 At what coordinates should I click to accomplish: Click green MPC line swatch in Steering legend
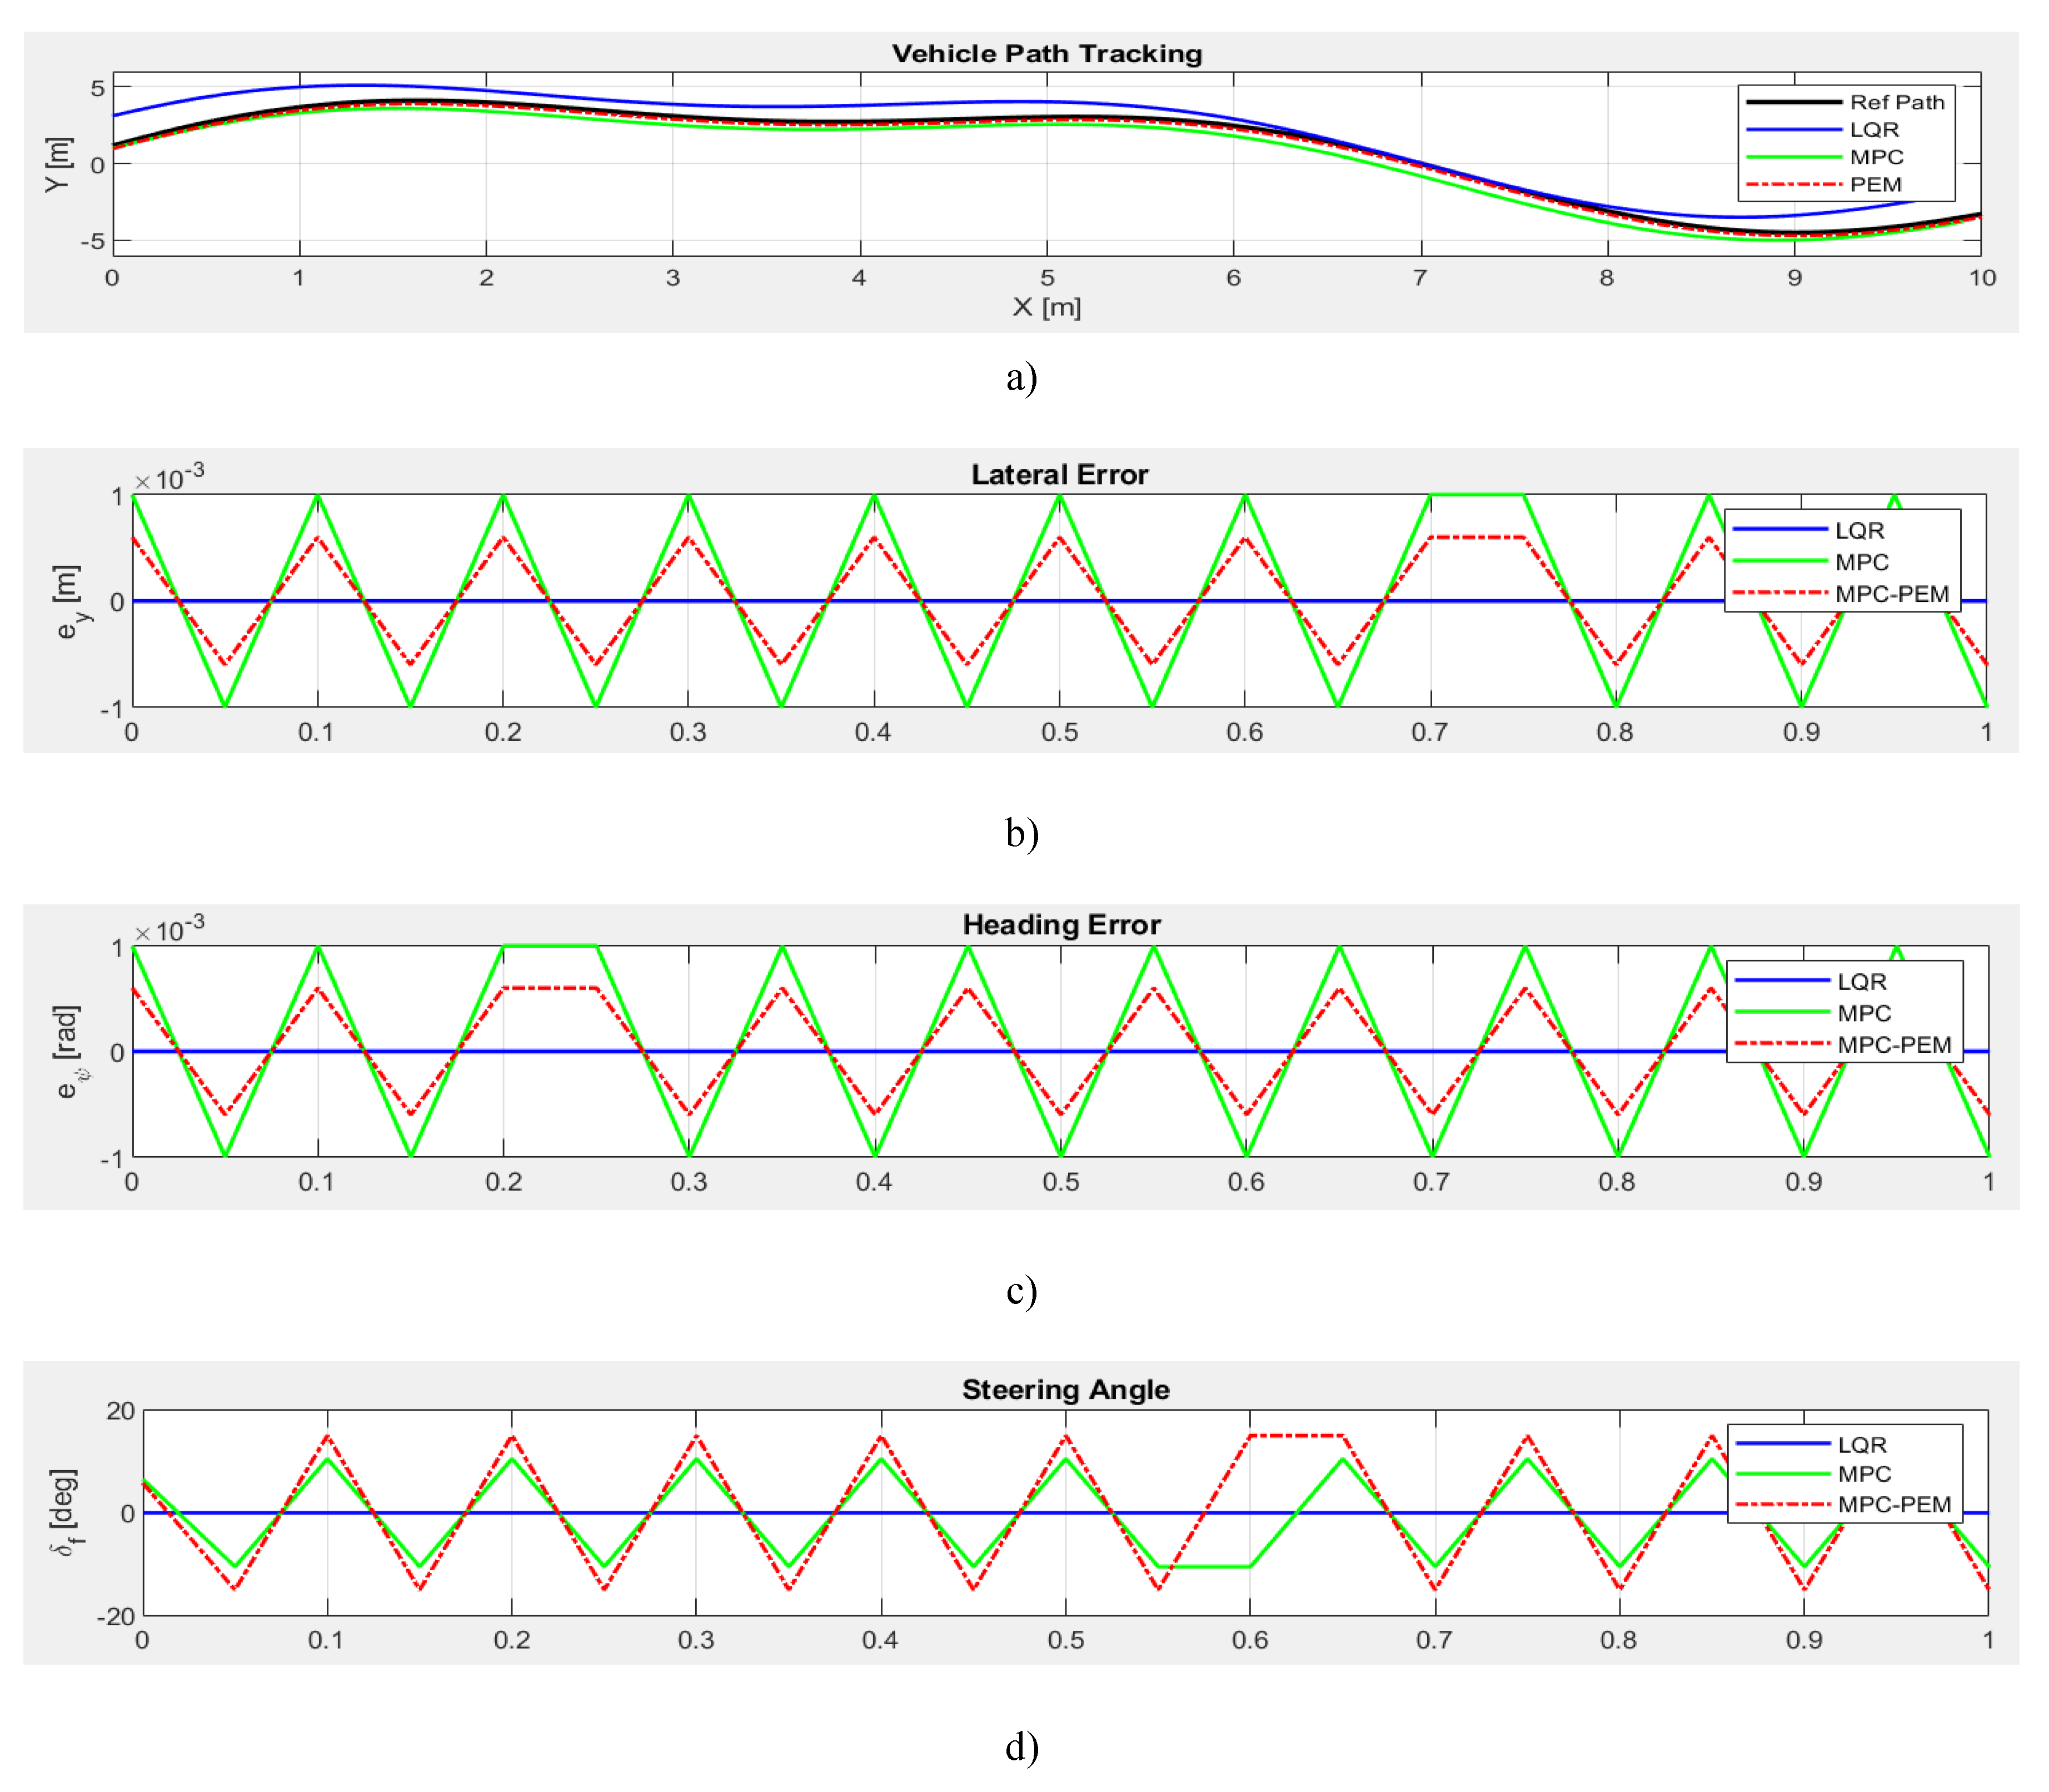tap(1783, 1474)
